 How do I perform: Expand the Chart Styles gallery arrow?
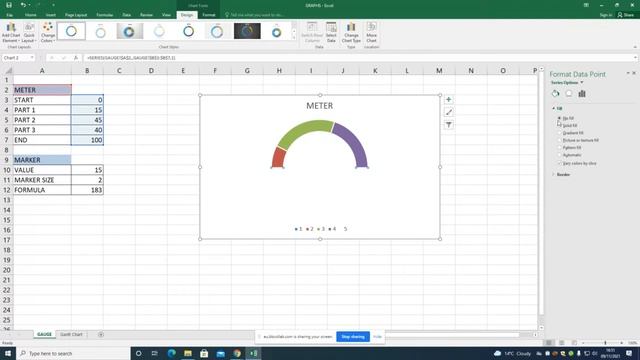(294, 38)
